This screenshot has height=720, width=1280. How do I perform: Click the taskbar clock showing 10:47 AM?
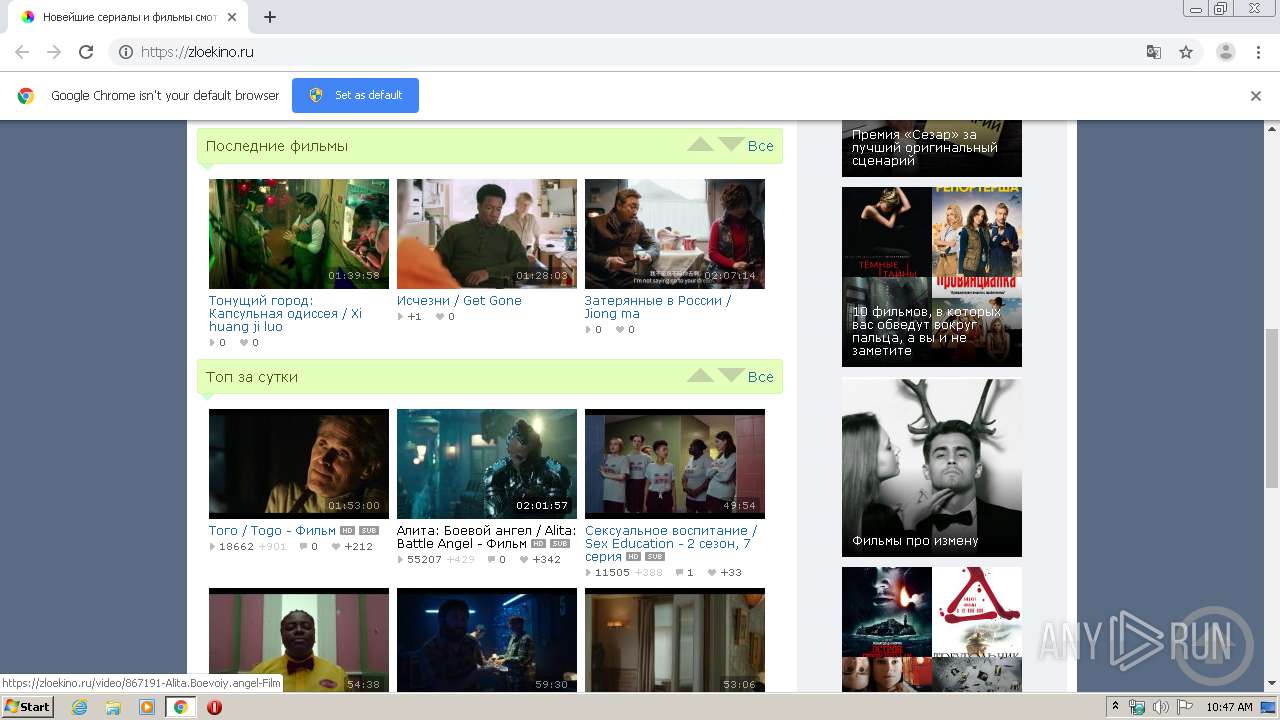(x=1229, y=707)
